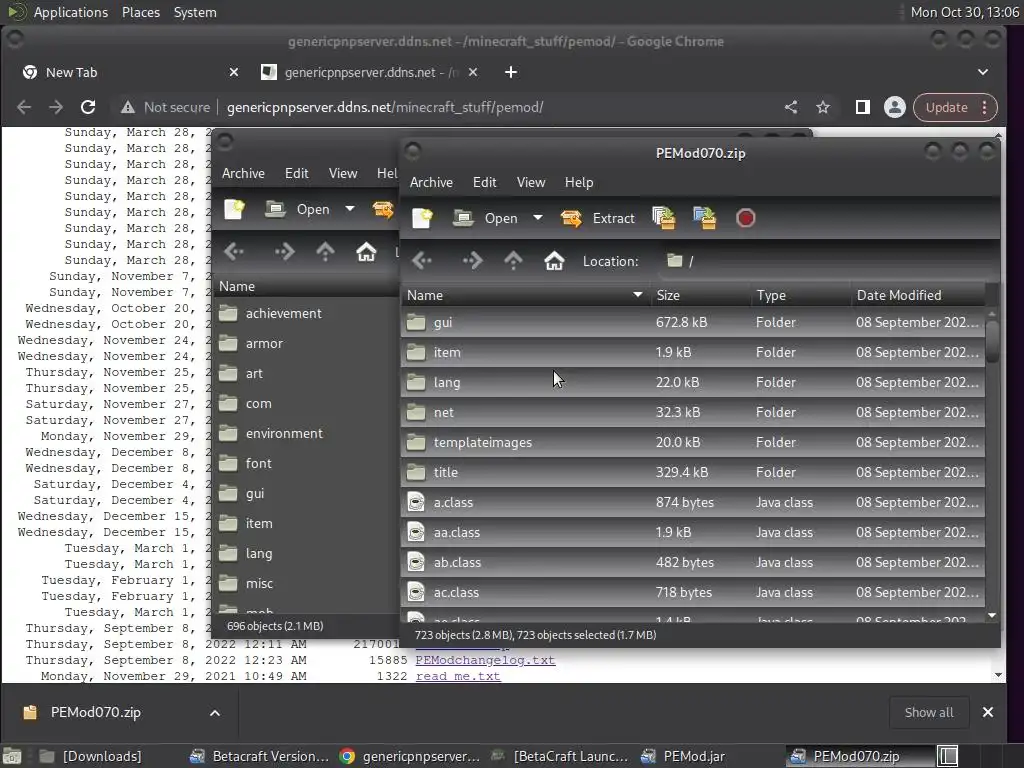Expand PEMod070.zip download options chevron
The height and width of the screenshot is (768, 1024).
point(215,713)
